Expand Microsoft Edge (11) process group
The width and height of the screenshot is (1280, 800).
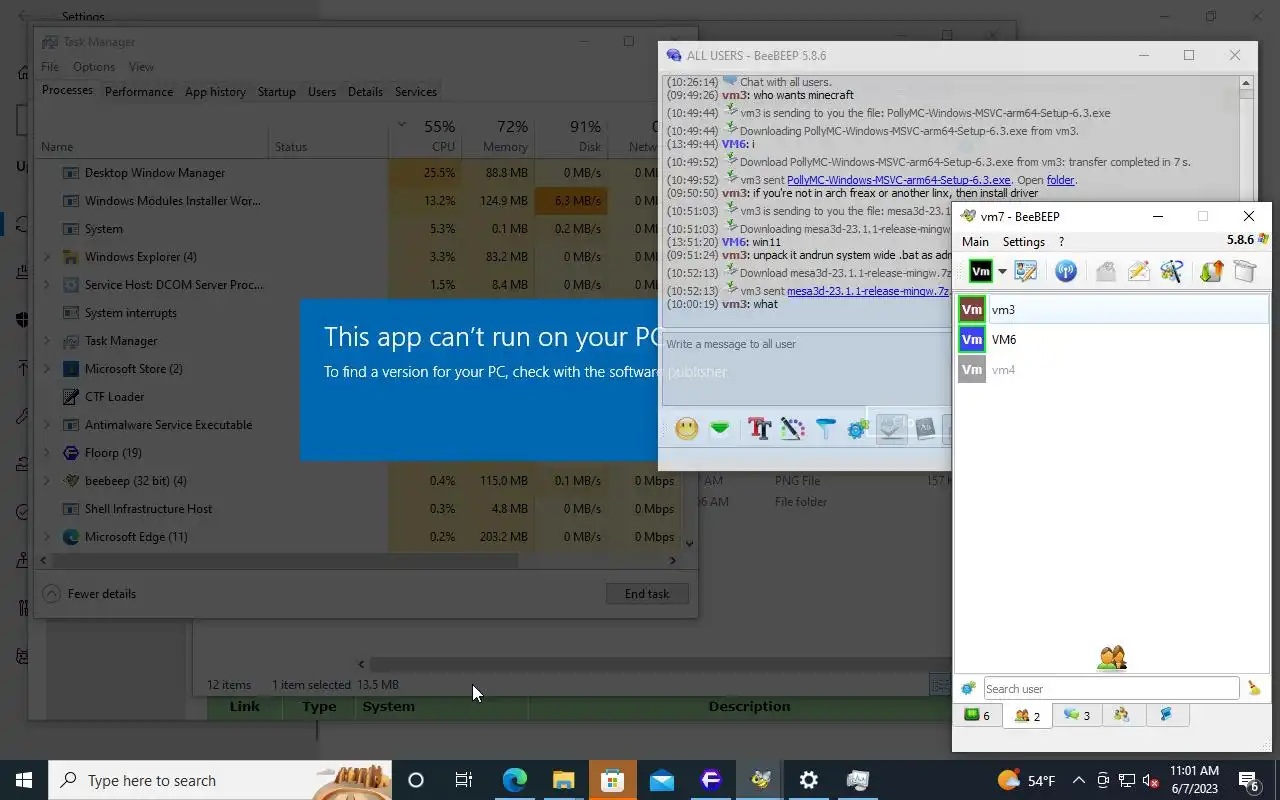click(x=47, y=537)
